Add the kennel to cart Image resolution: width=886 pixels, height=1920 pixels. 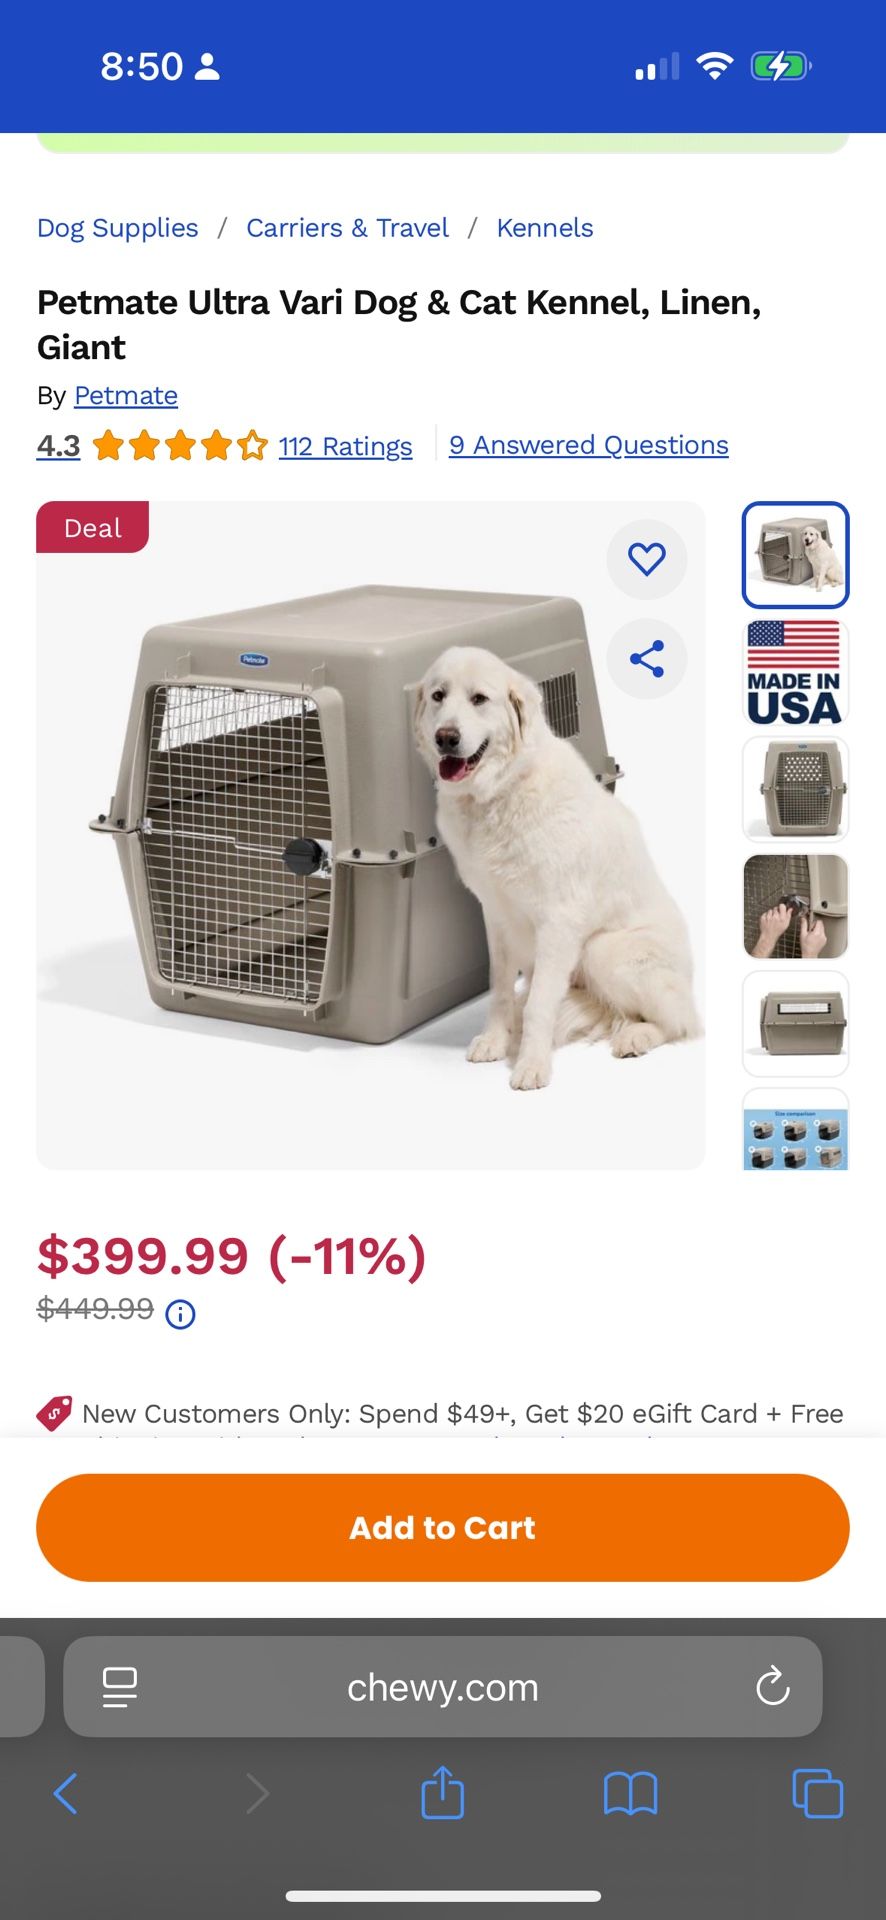point(443,1527)
